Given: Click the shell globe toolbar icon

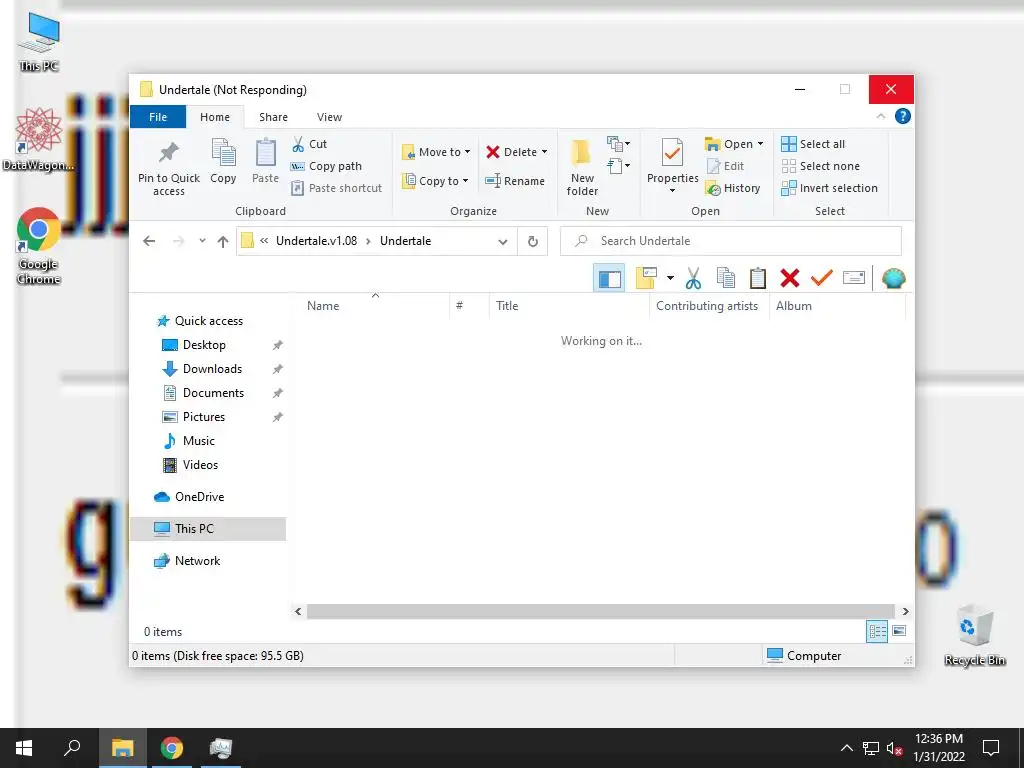Looking at the screenshot, I should coord(893,278).
